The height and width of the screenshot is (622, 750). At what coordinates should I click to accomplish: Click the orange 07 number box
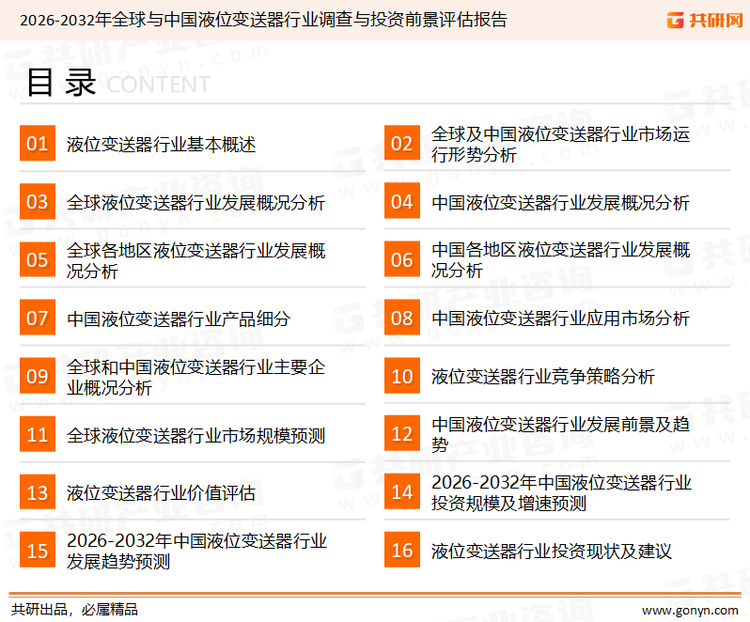click(37, 318)
